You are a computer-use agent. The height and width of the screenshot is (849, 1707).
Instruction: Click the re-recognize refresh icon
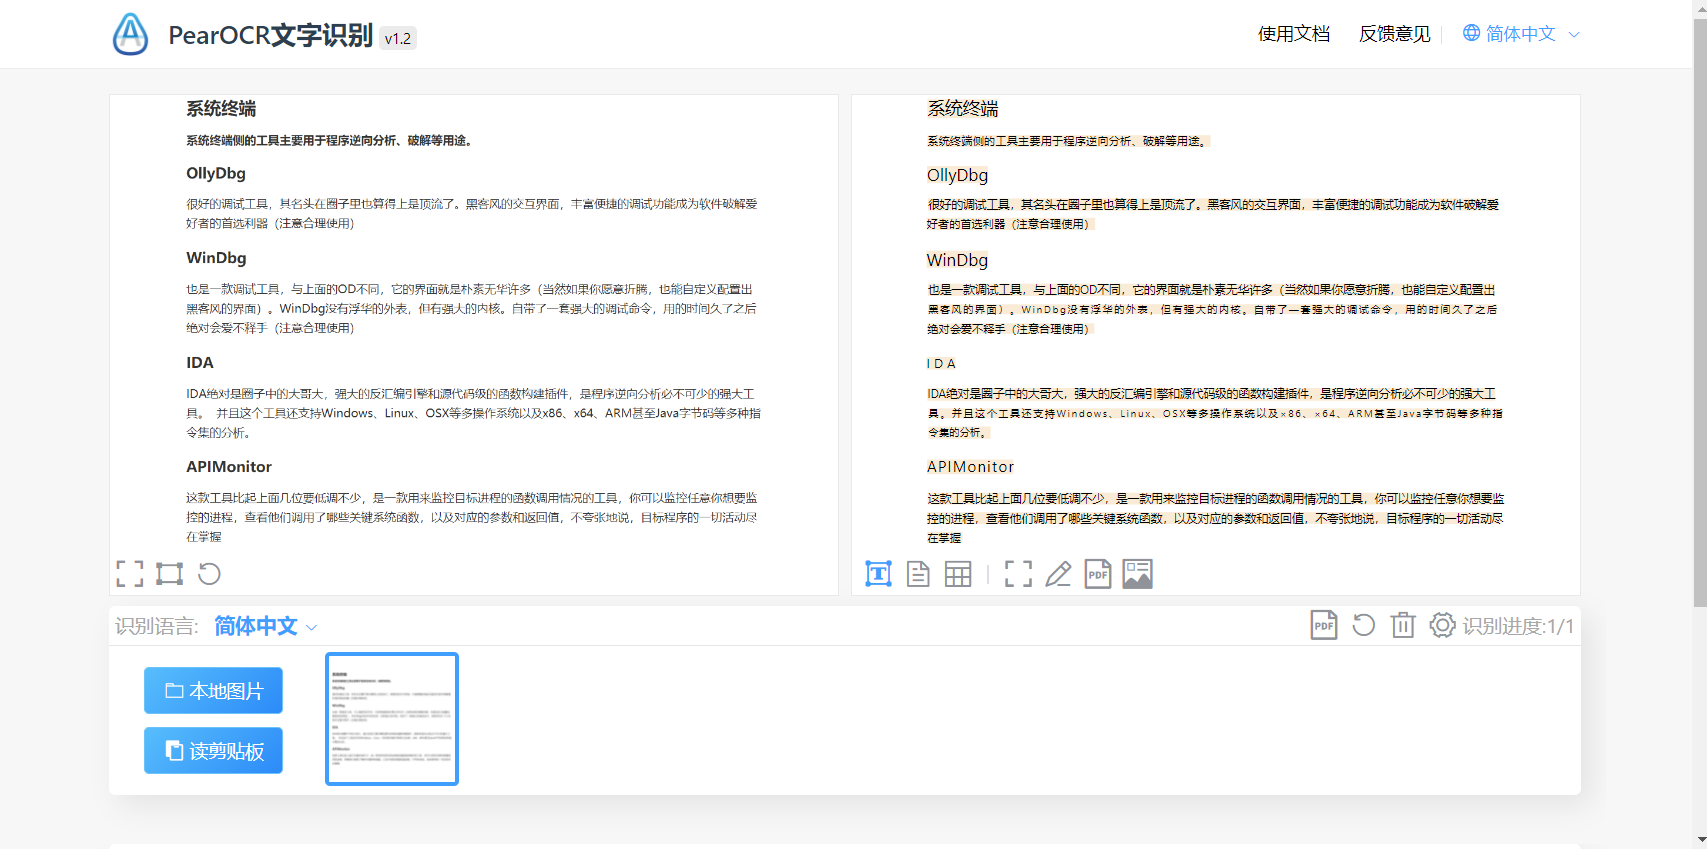[1364, 625]
